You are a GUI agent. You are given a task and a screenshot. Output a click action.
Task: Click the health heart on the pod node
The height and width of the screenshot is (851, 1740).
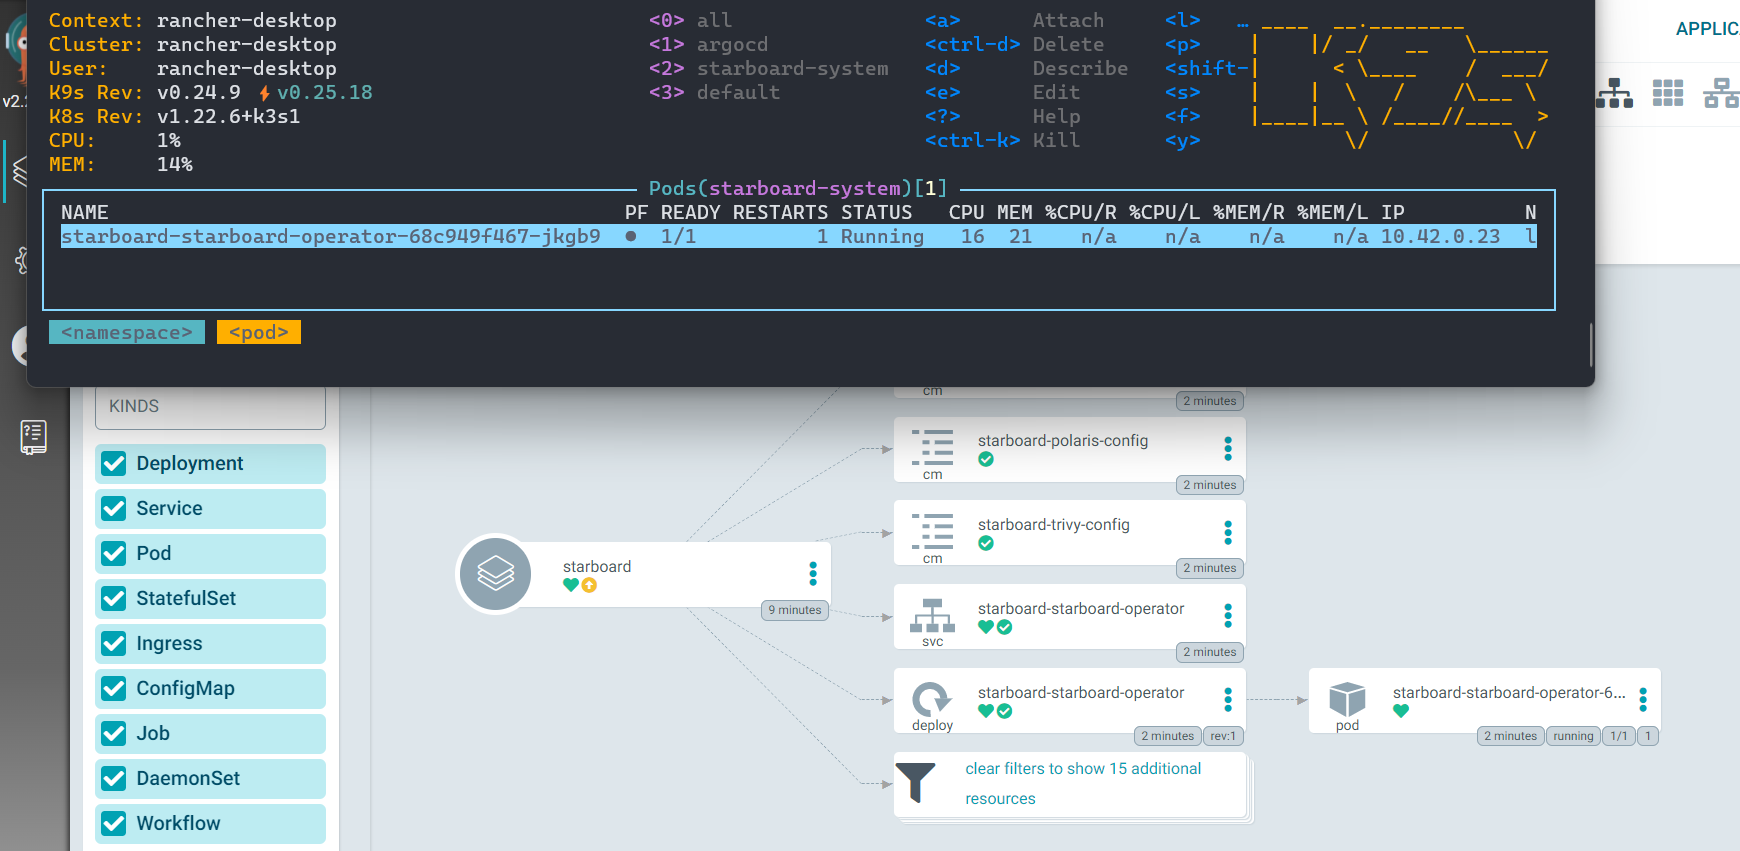[x=1401, y=711]
